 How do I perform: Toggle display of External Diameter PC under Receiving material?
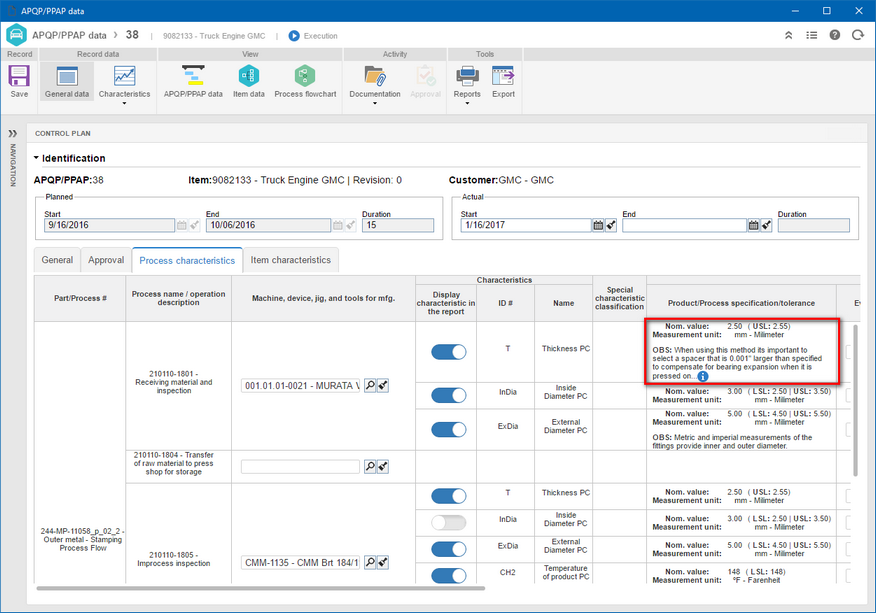[x=449, y=430]
